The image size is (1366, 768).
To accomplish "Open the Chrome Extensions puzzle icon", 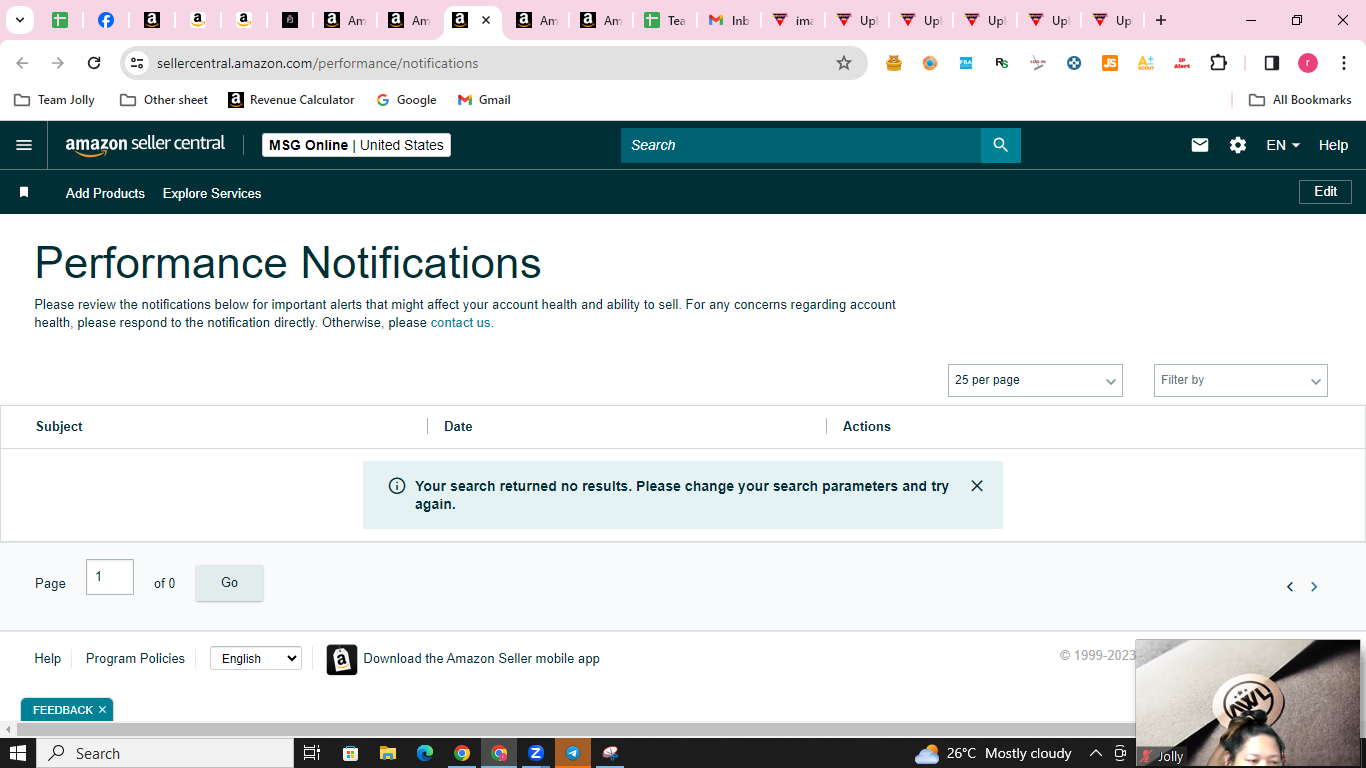I will 1218,63.
